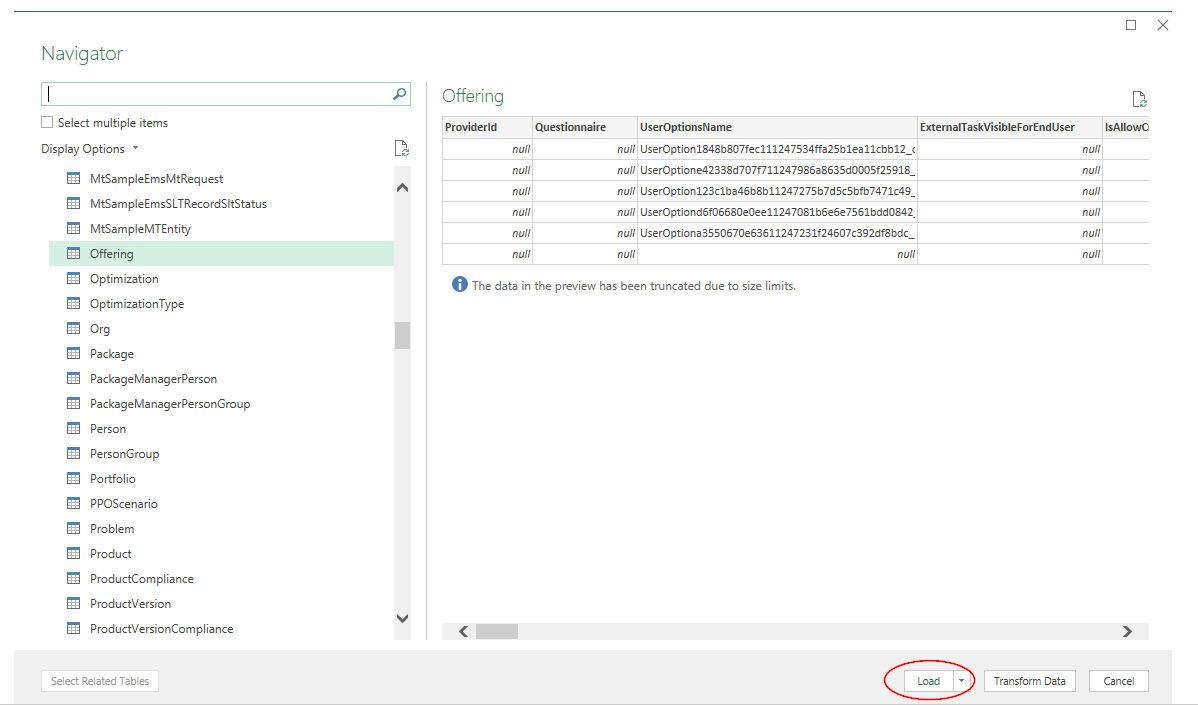Viewport: 1198px width, 705px height.
Task: Click the Cancel button
Action: click(1118, 680)
